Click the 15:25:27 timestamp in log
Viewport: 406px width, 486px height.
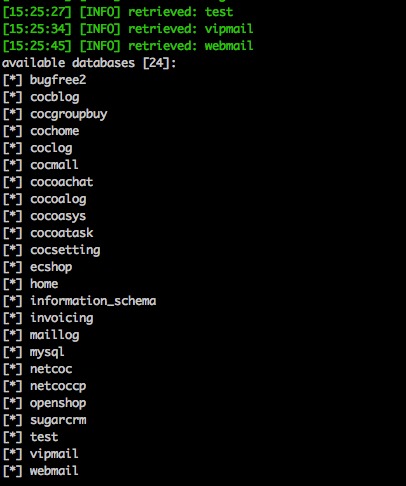click(37, 12)
